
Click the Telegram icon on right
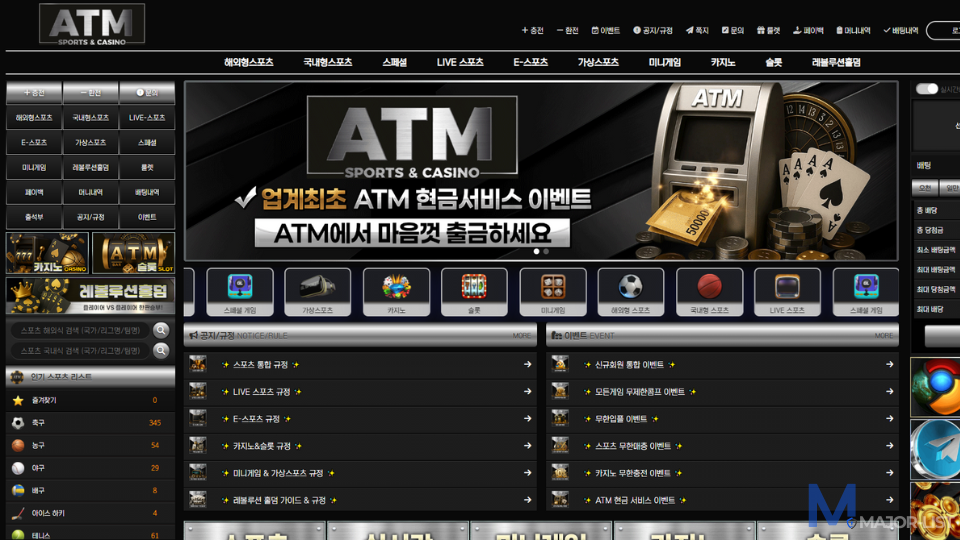pyautogui.click(x=936, y=449)
